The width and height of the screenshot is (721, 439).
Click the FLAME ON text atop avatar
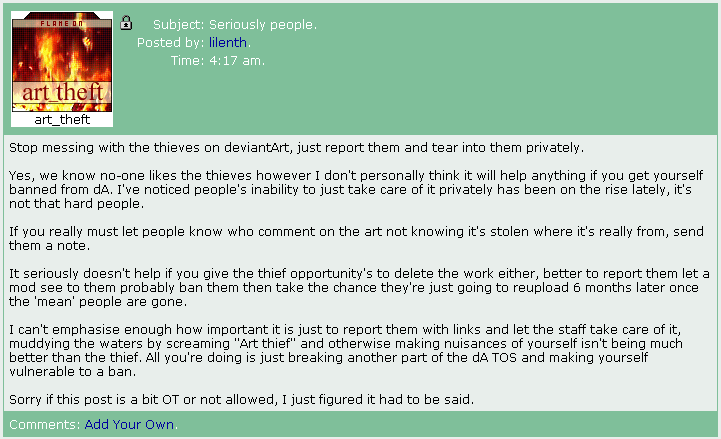[62, 23]
